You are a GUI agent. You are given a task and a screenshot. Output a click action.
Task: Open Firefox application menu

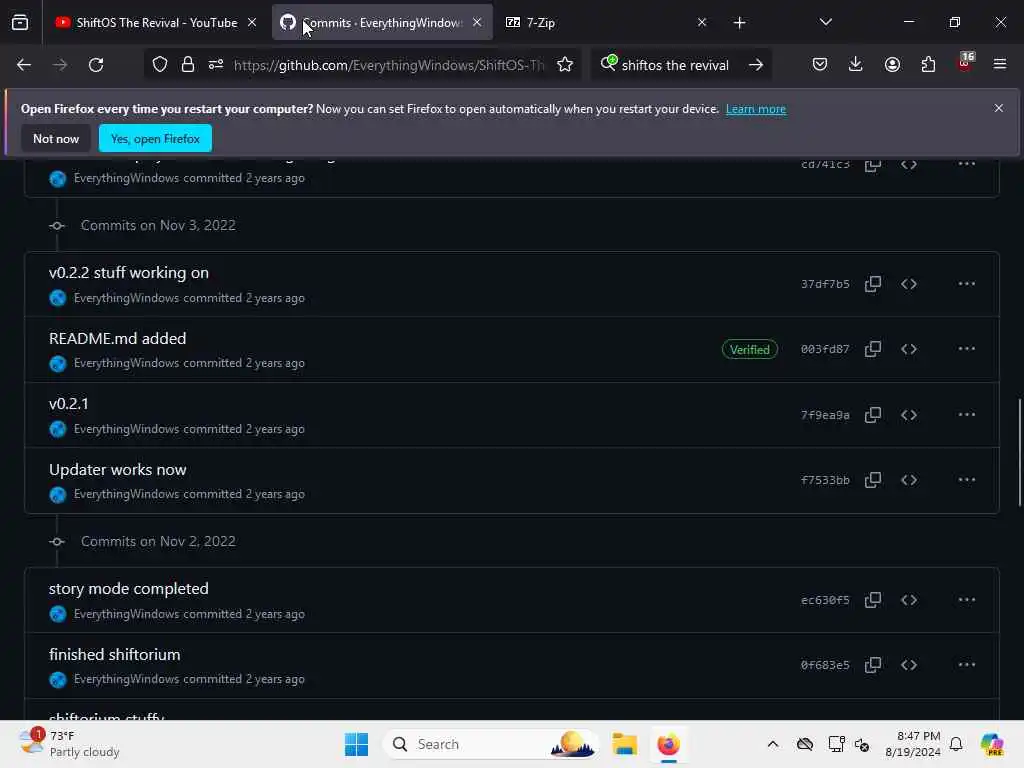click(1000, 64)
